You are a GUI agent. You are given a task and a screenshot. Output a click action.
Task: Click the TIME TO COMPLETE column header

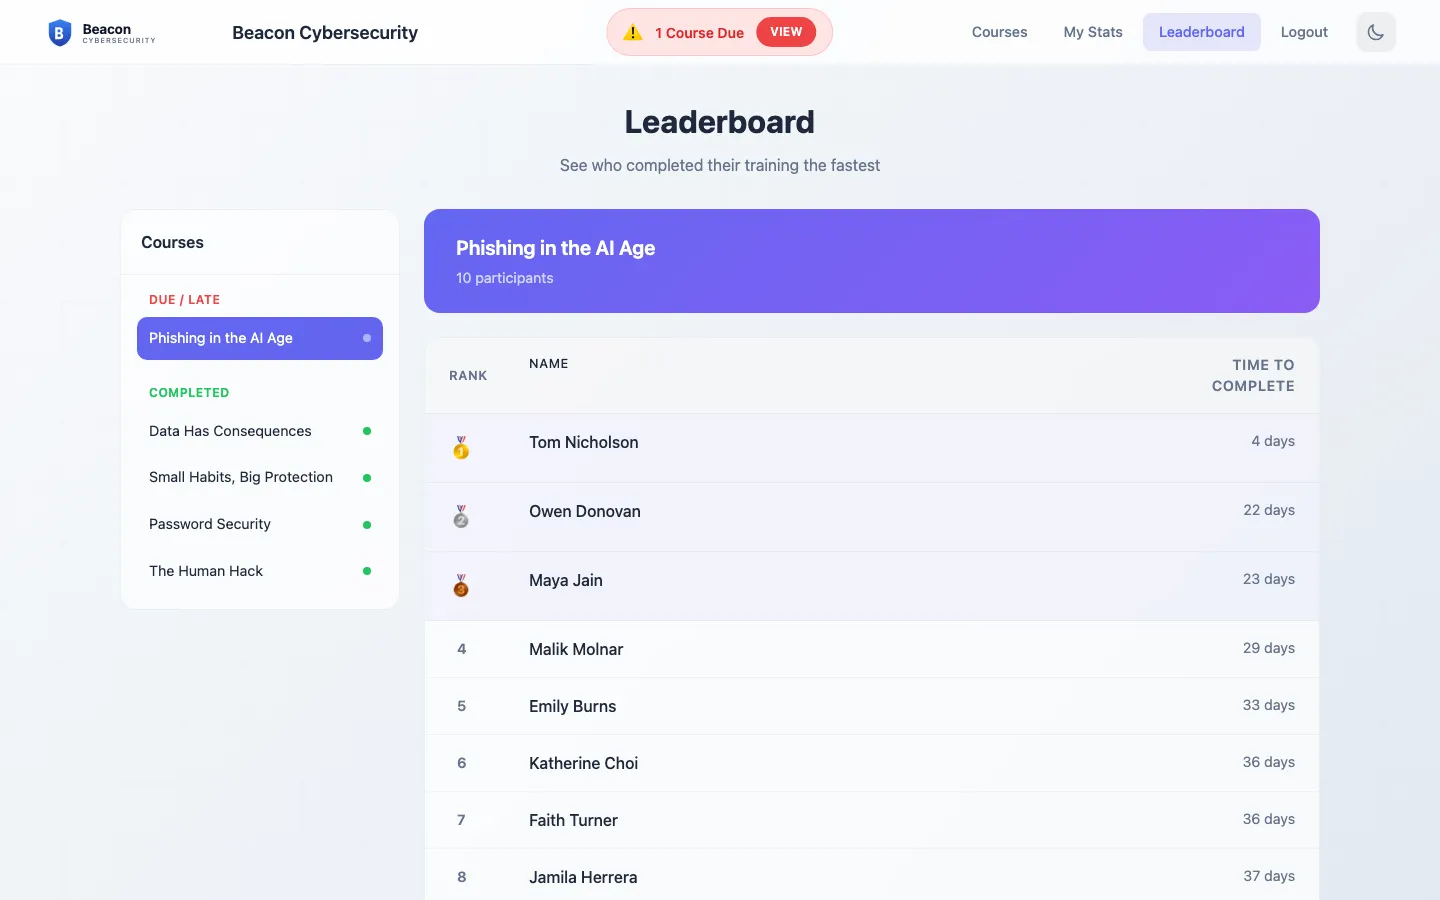point(1253,375)
